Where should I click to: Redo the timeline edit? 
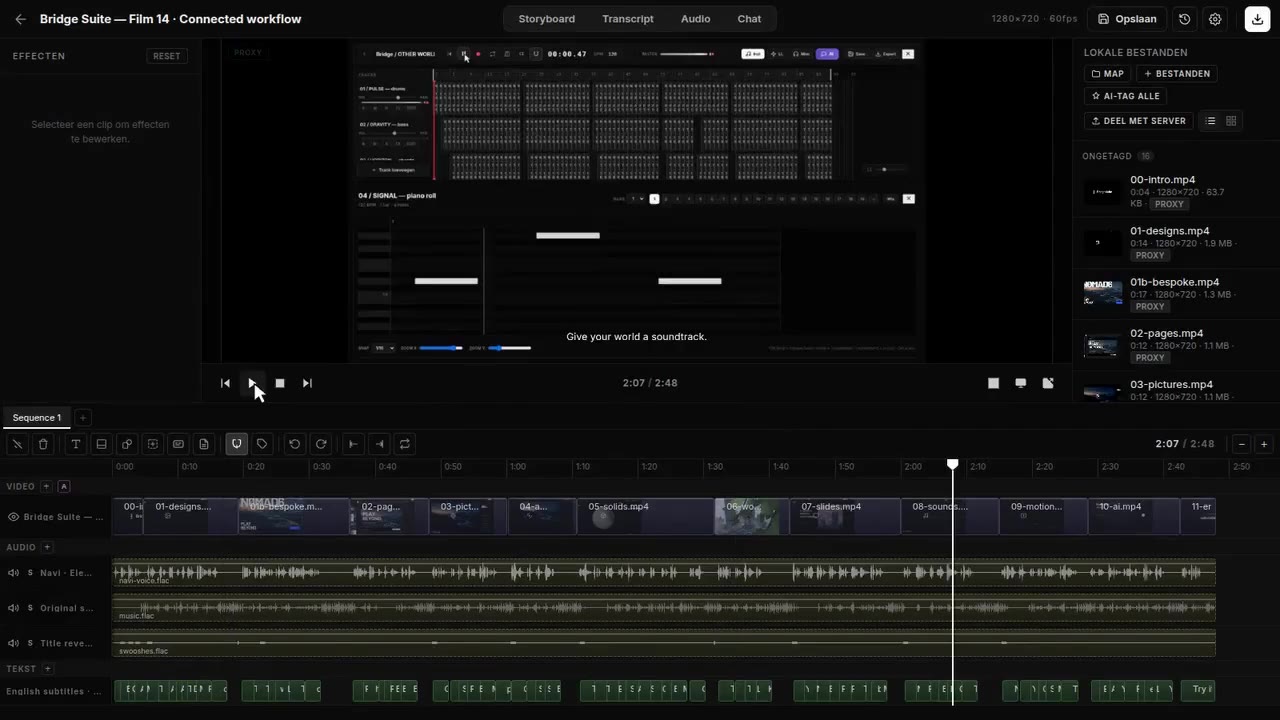[320, 444]
